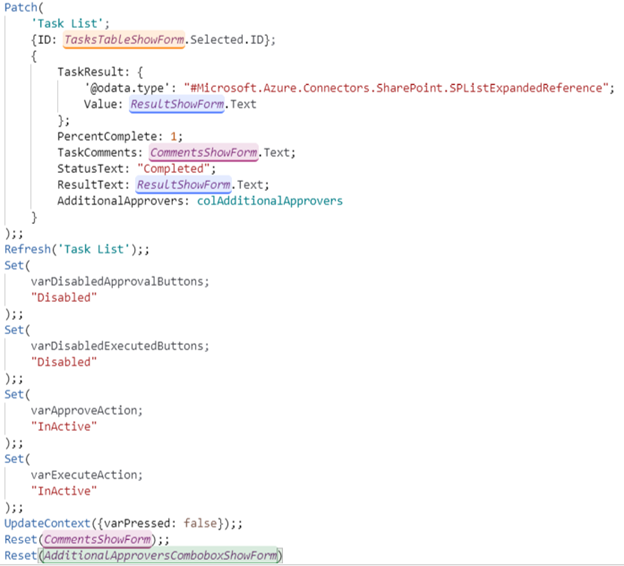Click the number 1 after PercentComplete
The width and height of the screenshot is (624, 566).
pyautogui.click(x=174, y=136)
